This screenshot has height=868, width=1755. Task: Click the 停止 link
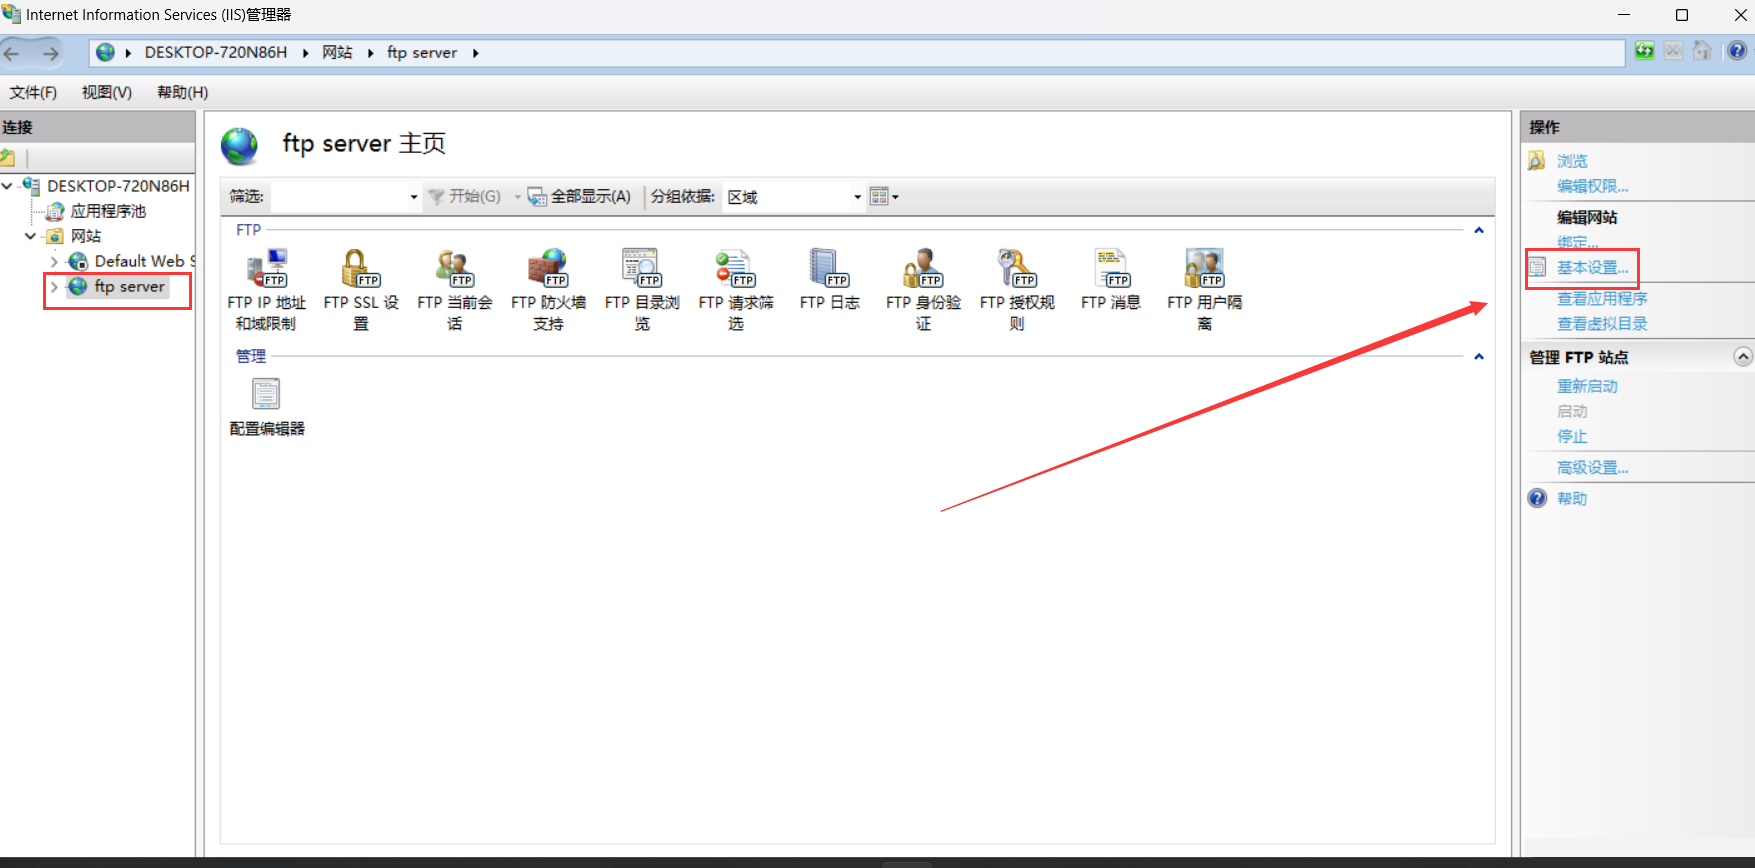click(x=1572, y=436)
